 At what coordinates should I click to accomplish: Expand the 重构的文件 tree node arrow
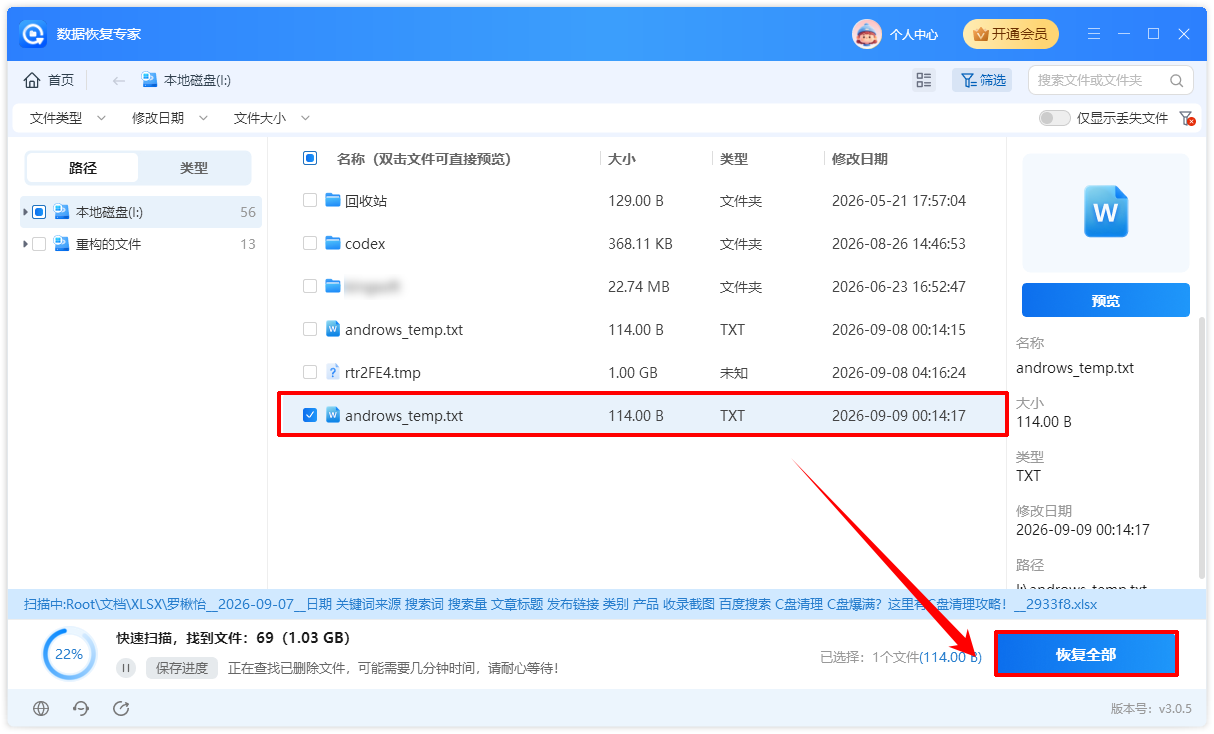pyautogui.click(x=24, y=244)
